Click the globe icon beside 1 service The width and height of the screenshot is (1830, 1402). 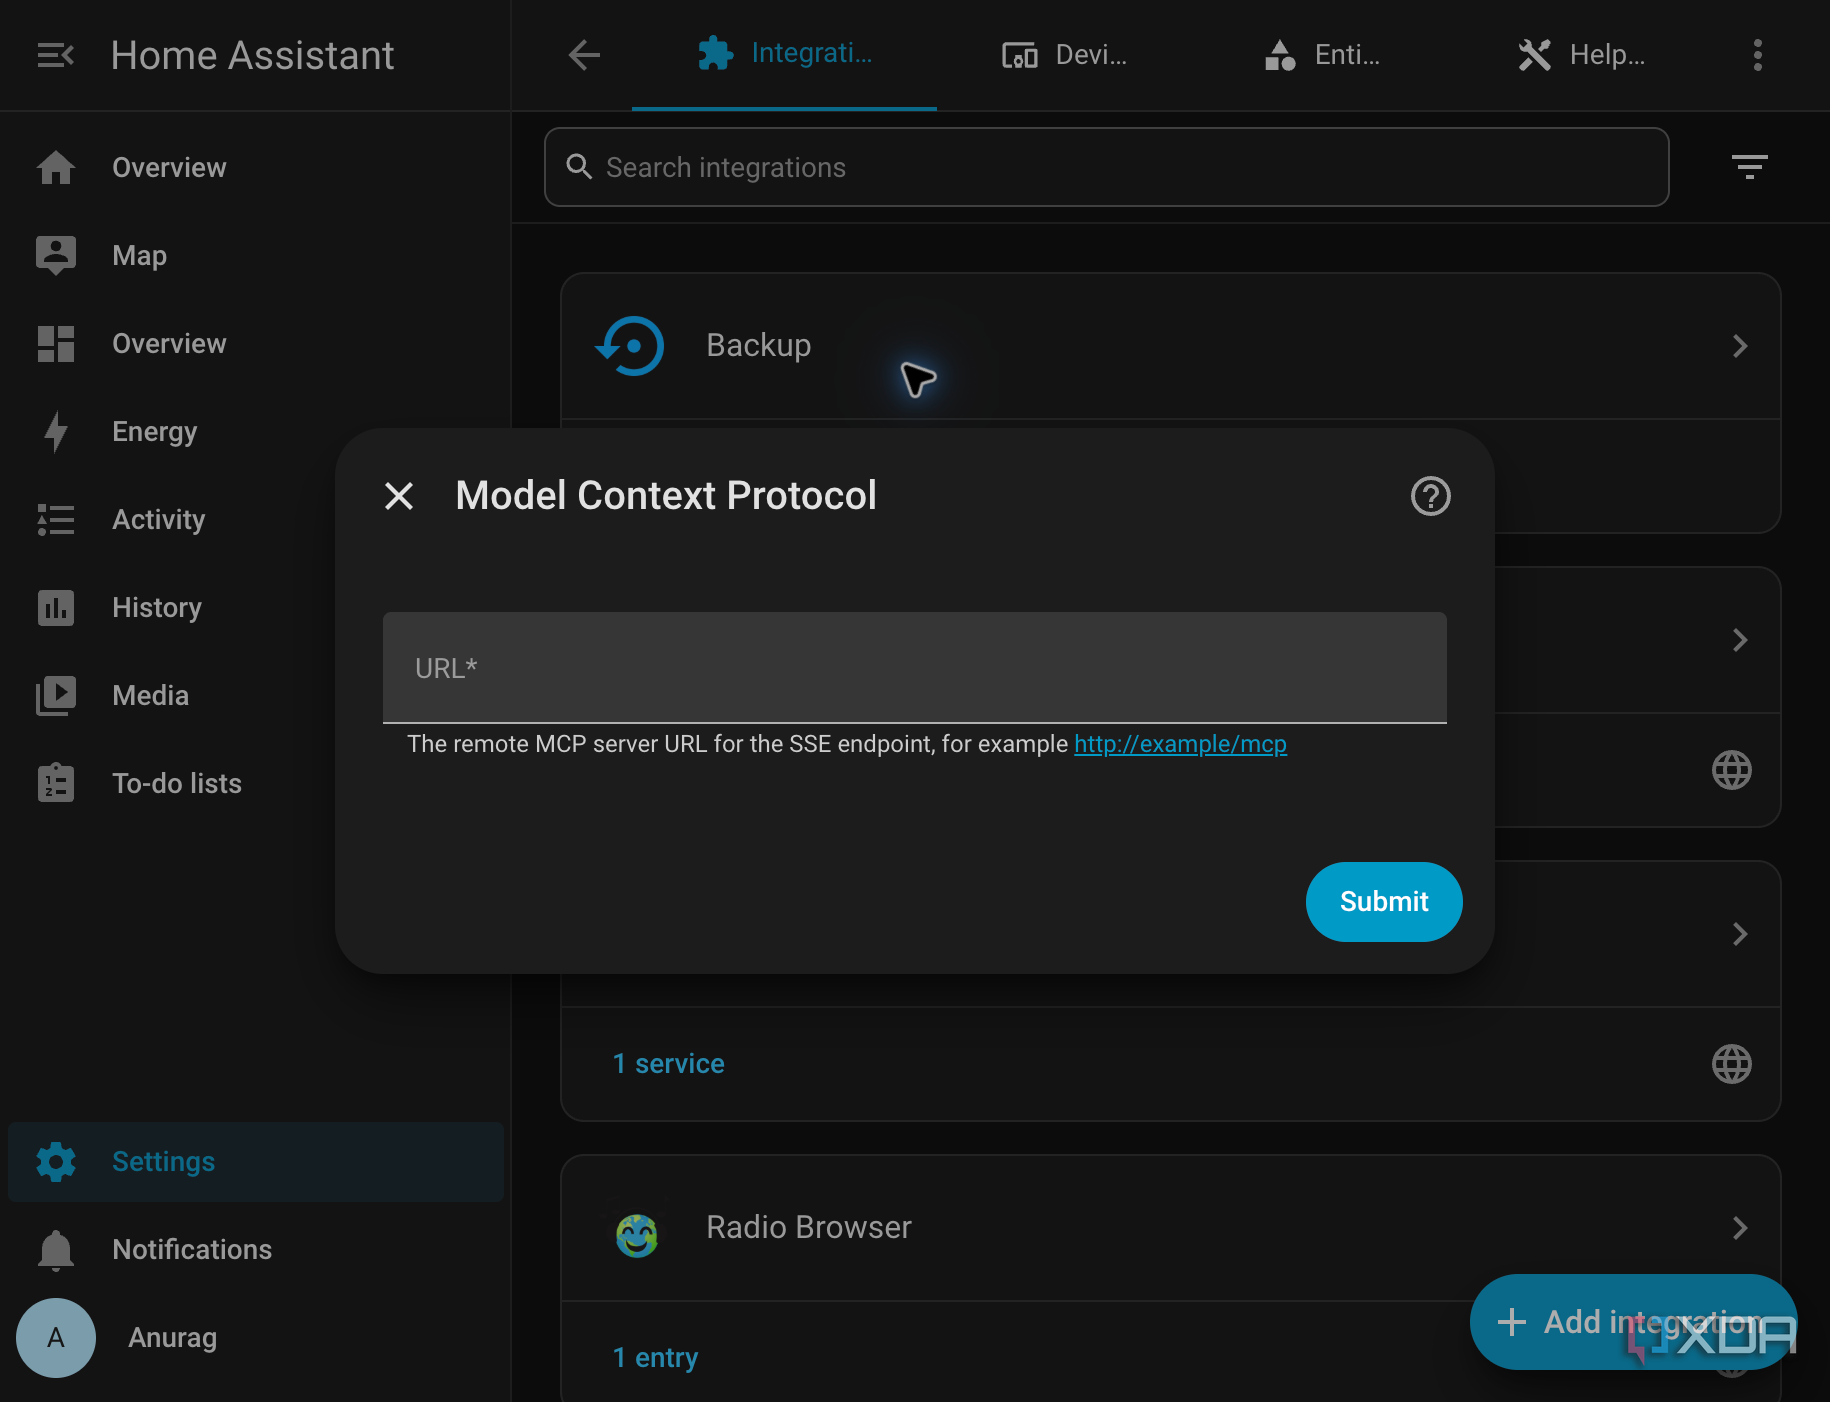1731,1064
